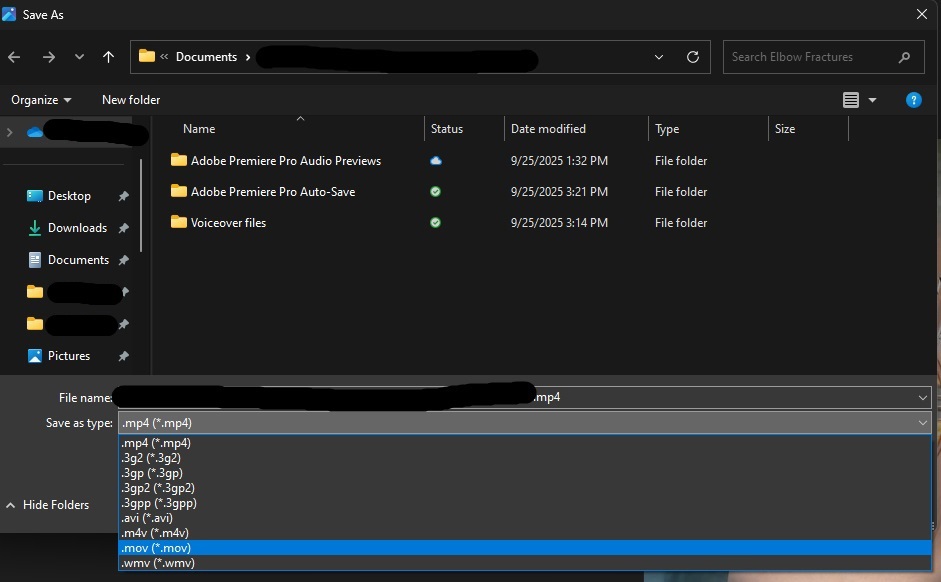Click the Documents breadcrumb in address bar
941x582 pixels.
pos(206,57)
